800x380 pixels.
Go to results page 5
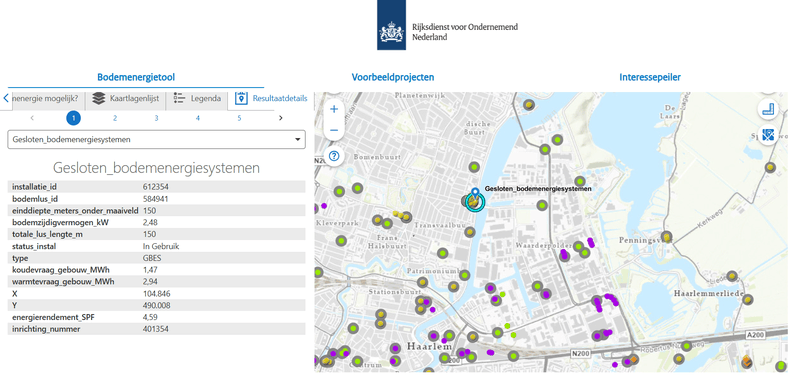[239, 118]
